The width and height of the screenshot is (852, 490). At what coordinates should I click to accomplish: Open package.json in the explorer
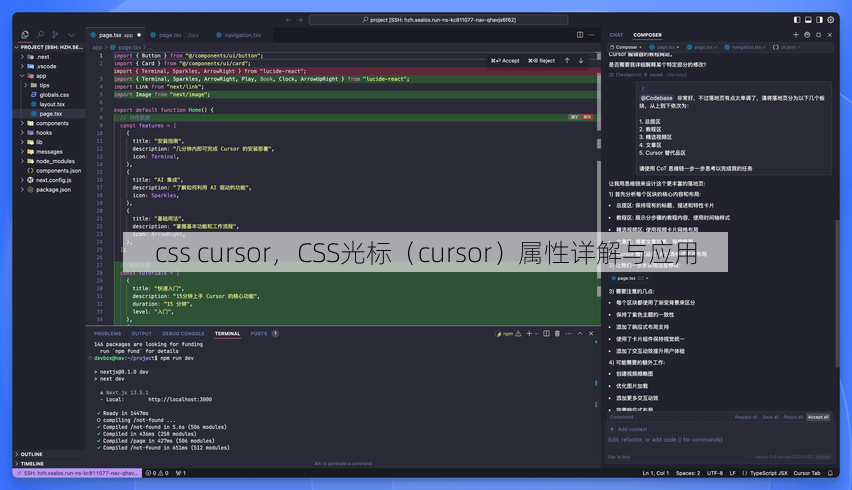pos(50,190)
